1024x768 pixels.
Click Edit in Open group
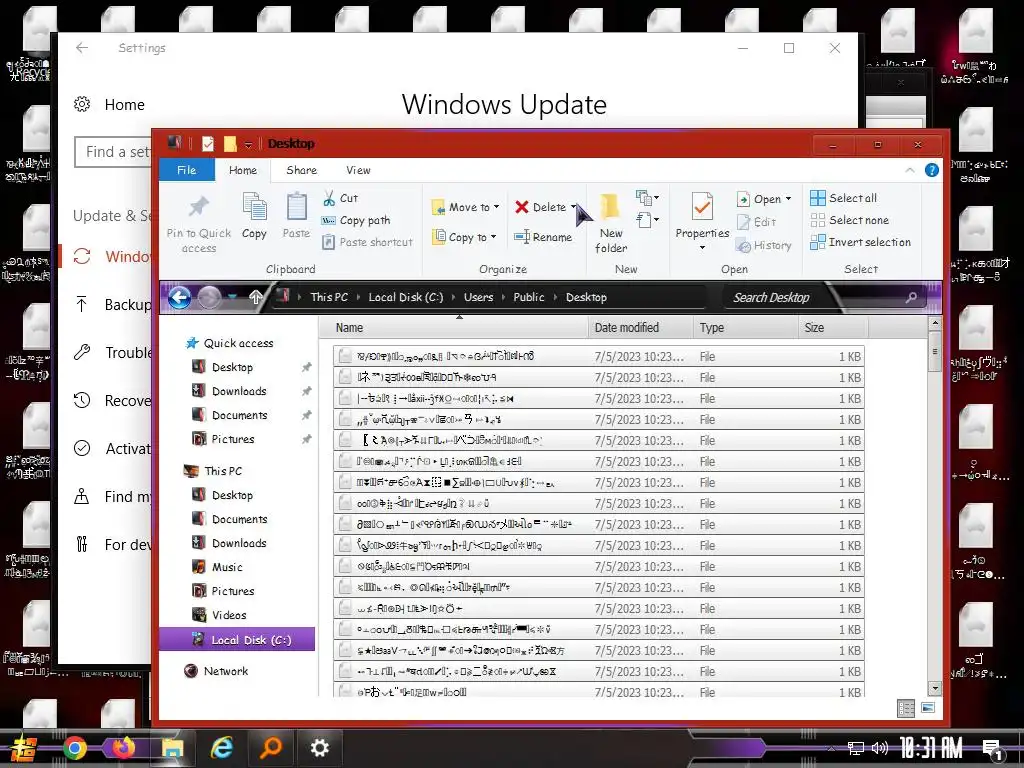point(757,222)
